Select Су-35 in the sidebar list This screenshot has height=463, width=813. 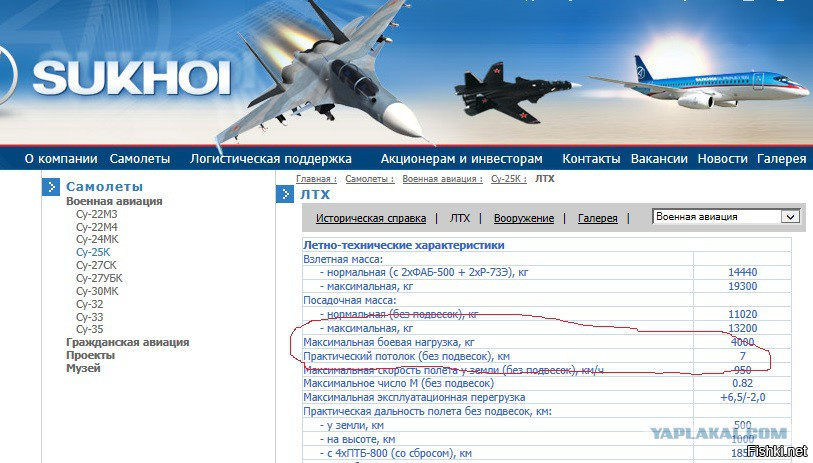pyautogui.click(x=89, y=329)
